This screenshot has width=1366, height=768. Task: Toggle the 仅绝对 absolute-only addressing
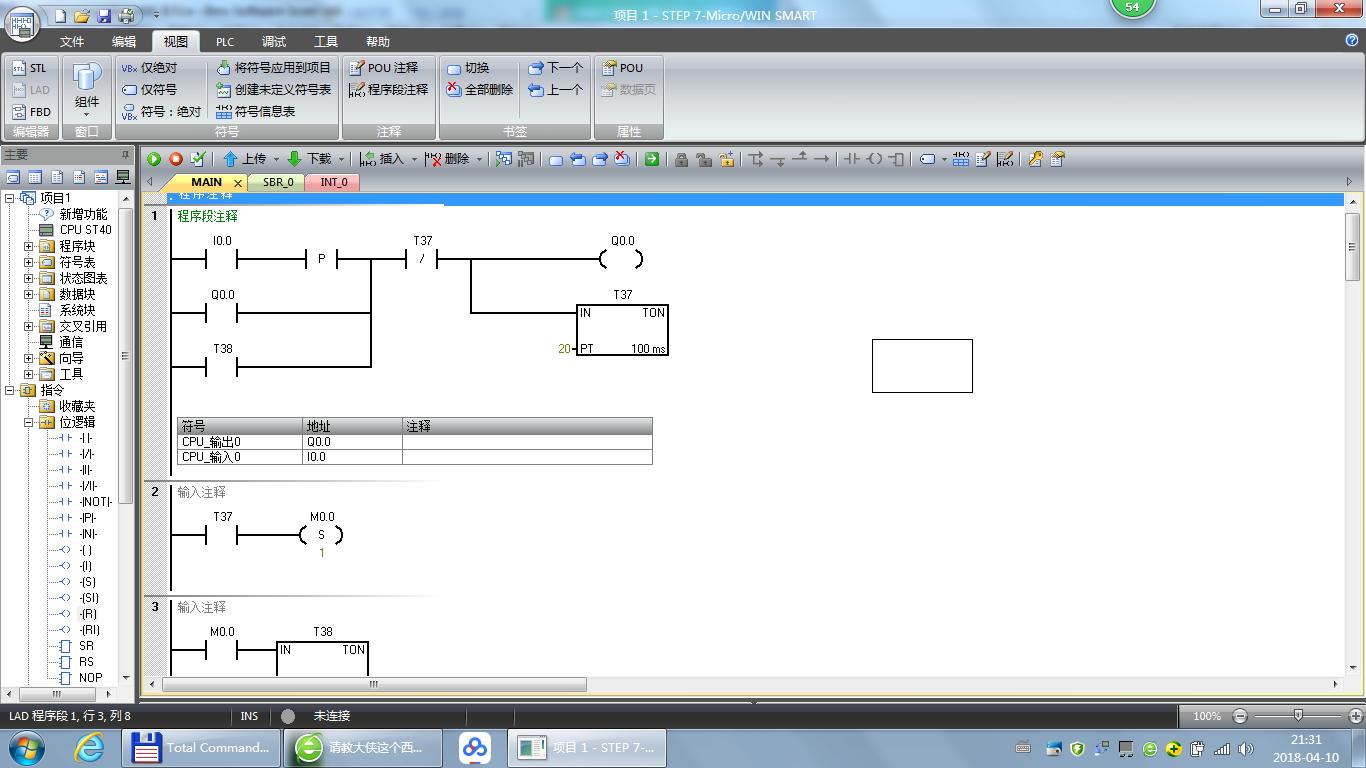pos(149,68)
